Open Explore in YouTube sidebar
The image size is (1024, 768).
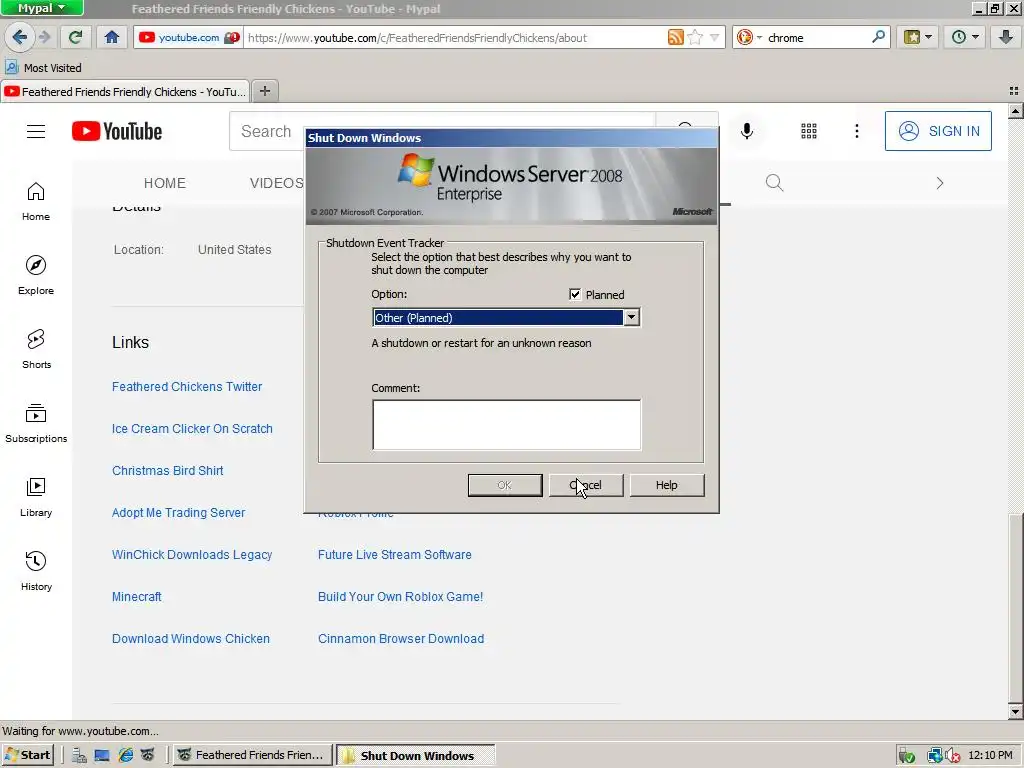pos(36,275)
